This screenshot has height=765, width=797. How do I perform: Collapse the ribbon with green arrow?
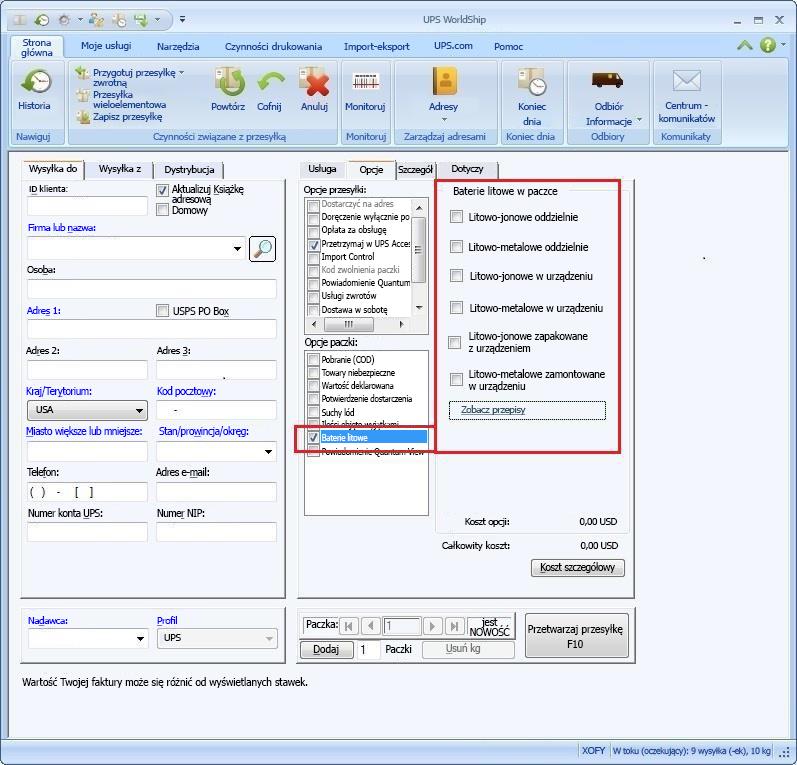point(745,45)
